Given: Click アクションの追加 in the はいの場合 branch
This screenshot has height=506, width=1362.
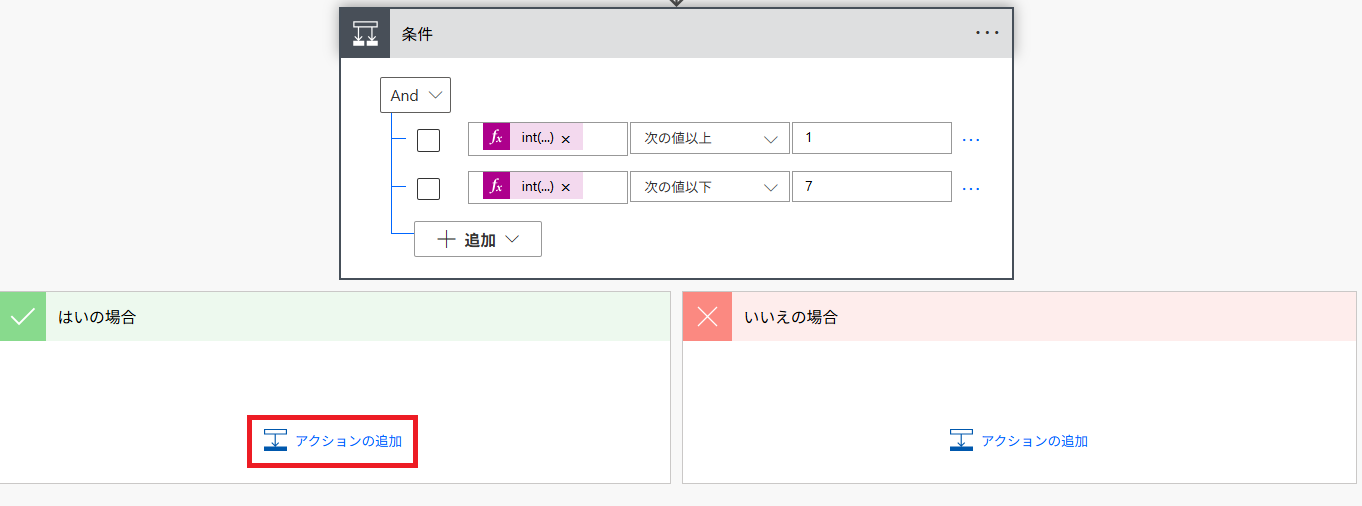Looking at the screenshot, I should click(333, 441).
